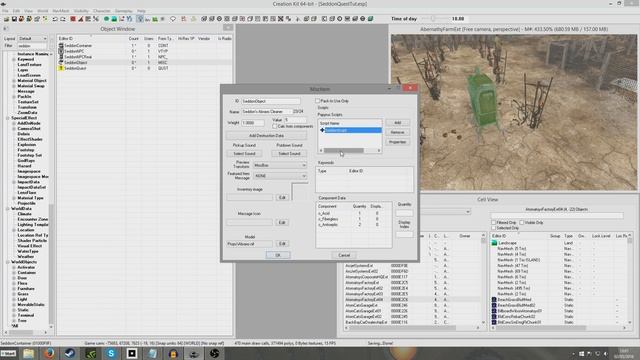
Task: Click SeddonQuest yellow icon in Object Window
Action: [61, 68]
